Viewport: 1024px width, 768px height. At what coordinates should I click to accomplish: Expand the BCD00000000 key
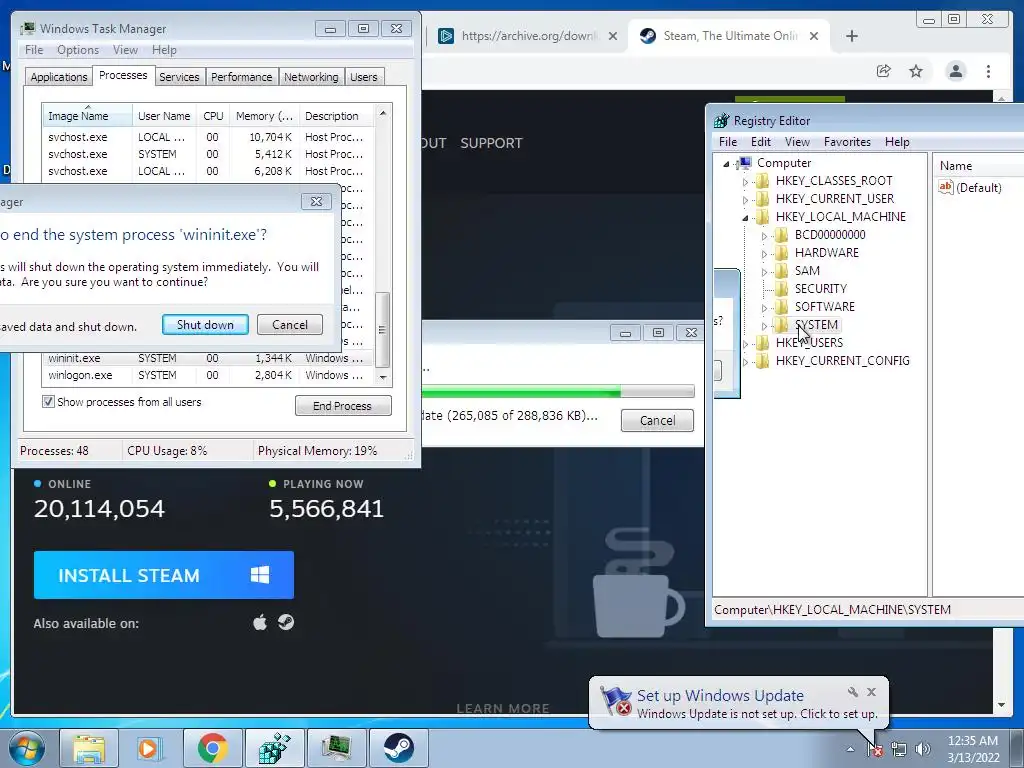click(x=764, y=236)
